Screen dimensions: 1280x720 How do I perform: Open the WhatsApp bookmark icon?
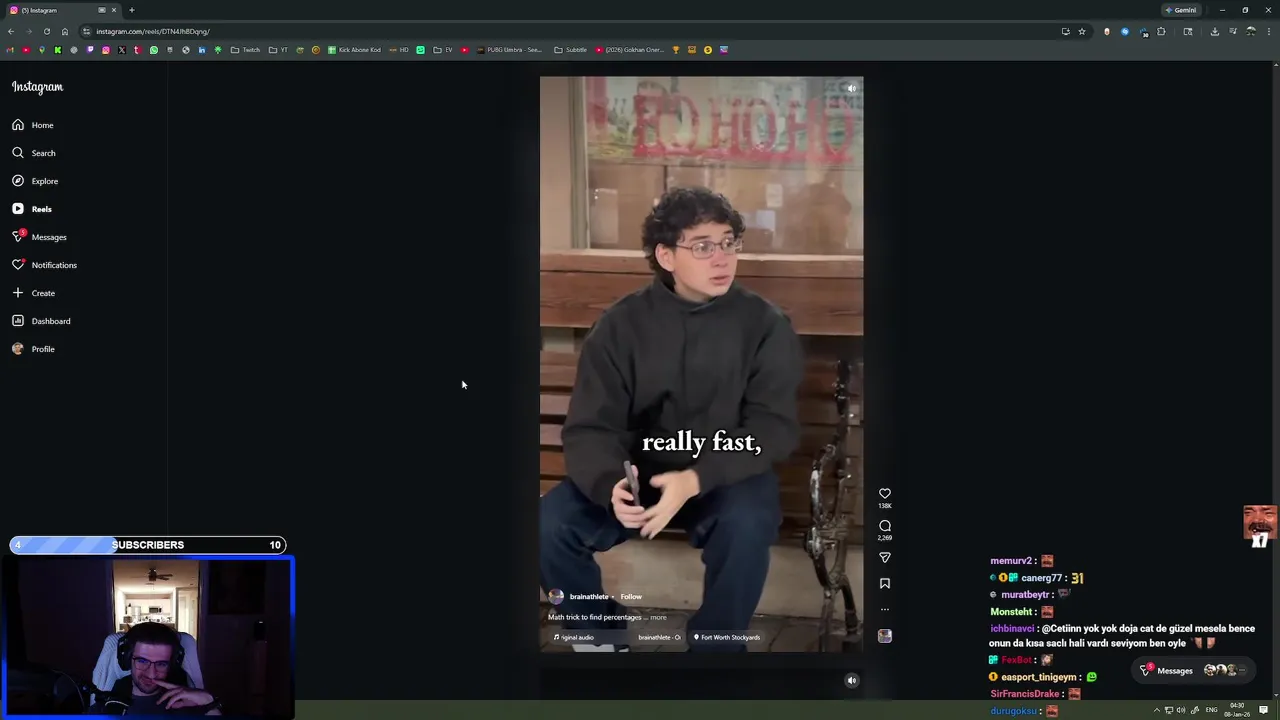[x=154, y=50]
